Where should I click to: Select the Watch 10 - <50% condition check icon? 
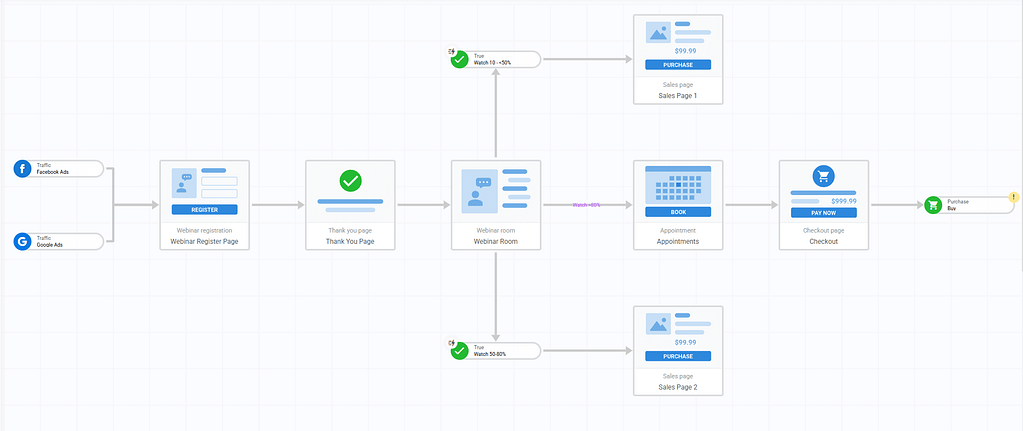point(459,60)
